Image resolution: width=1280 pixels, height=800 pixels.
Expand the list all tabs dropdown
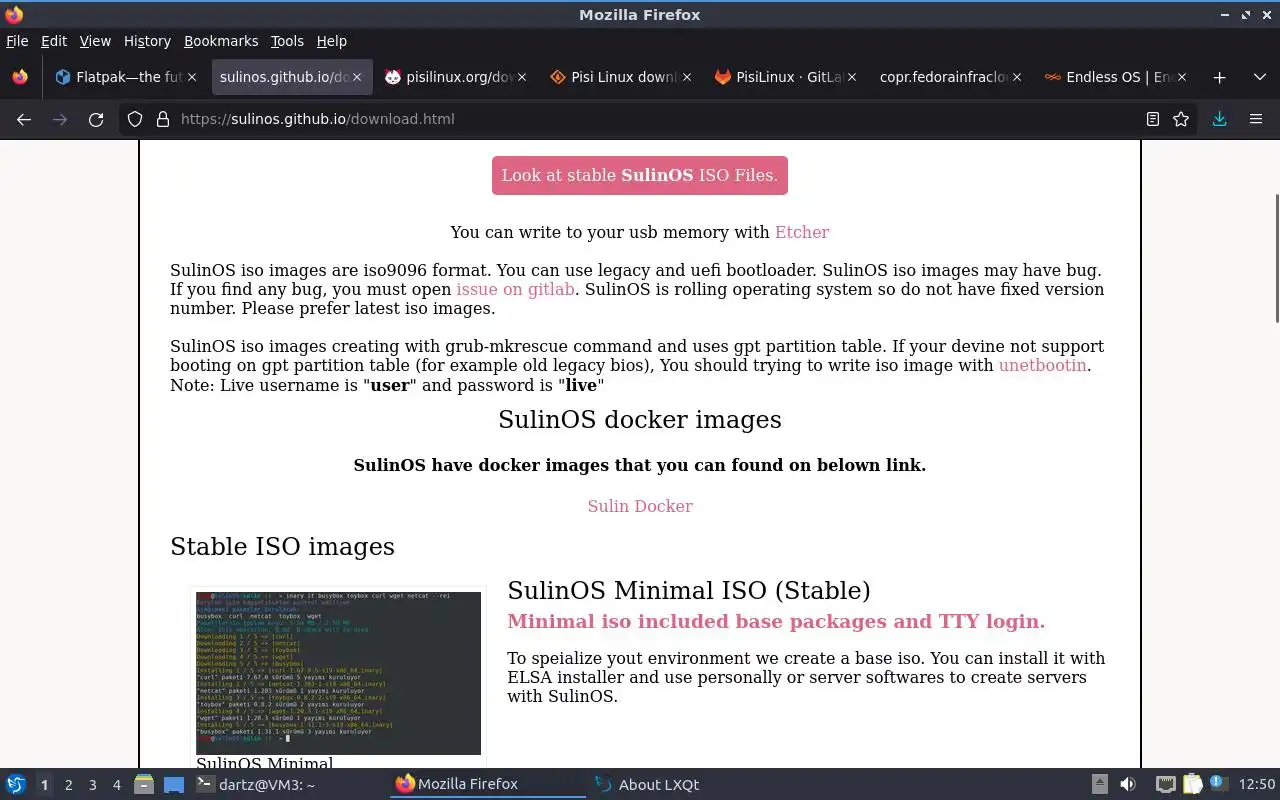(x=1259, y=77)
